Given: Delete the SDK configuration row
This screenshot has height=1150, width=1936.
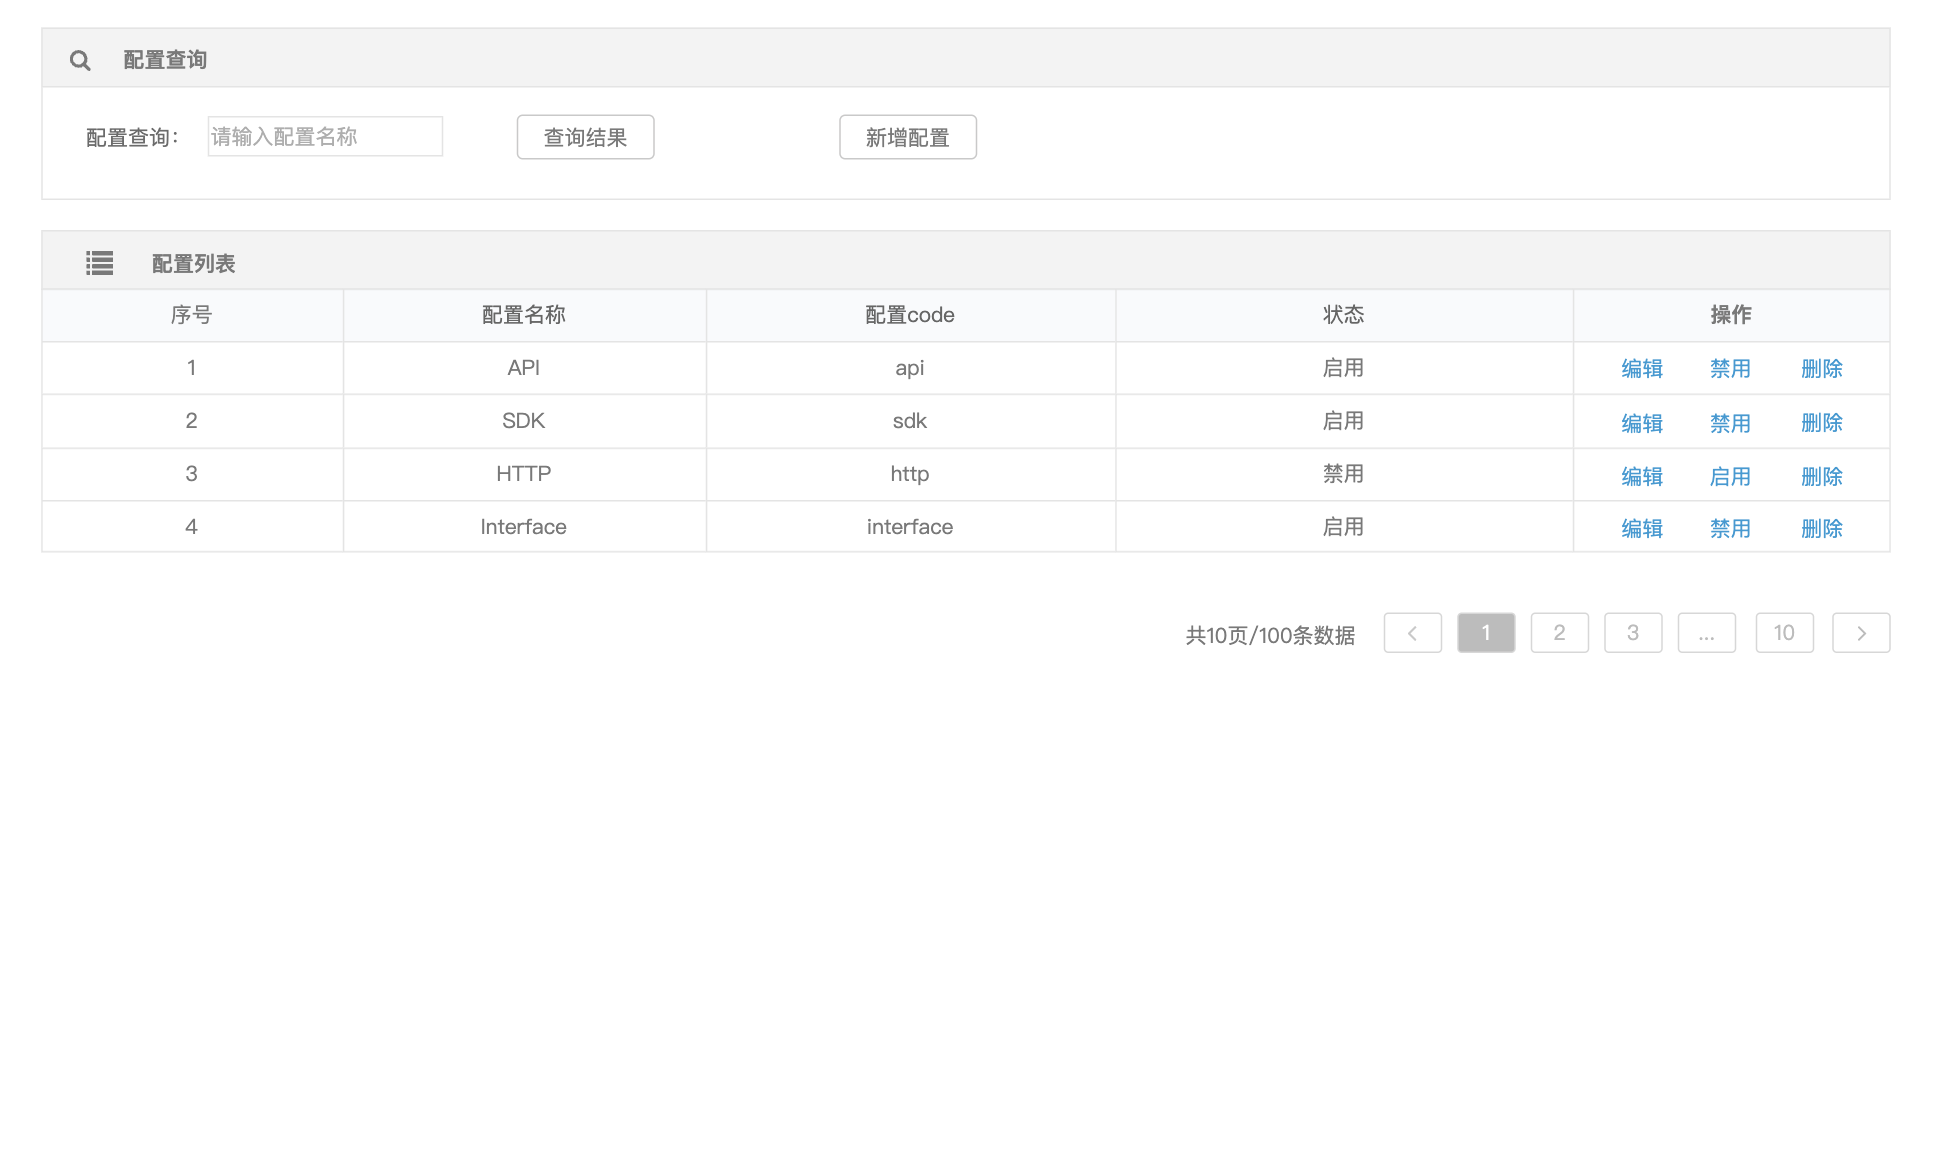Looking at the screenshot, I should click(1821, 423).
